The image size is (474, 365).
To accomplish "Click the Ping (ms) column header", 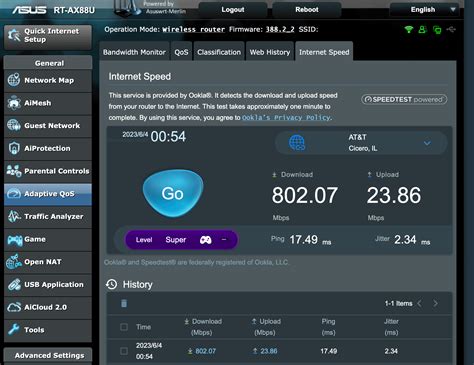I will click(x=328, y=327).
